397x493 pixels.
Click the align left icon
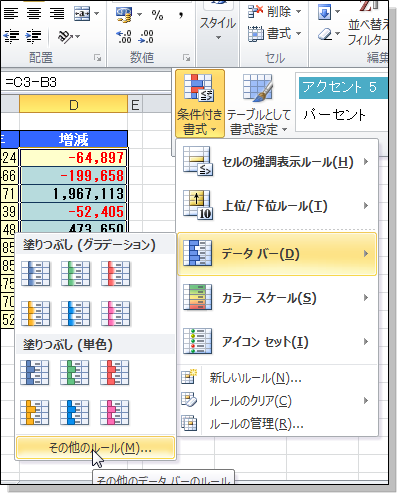[11, 14]
